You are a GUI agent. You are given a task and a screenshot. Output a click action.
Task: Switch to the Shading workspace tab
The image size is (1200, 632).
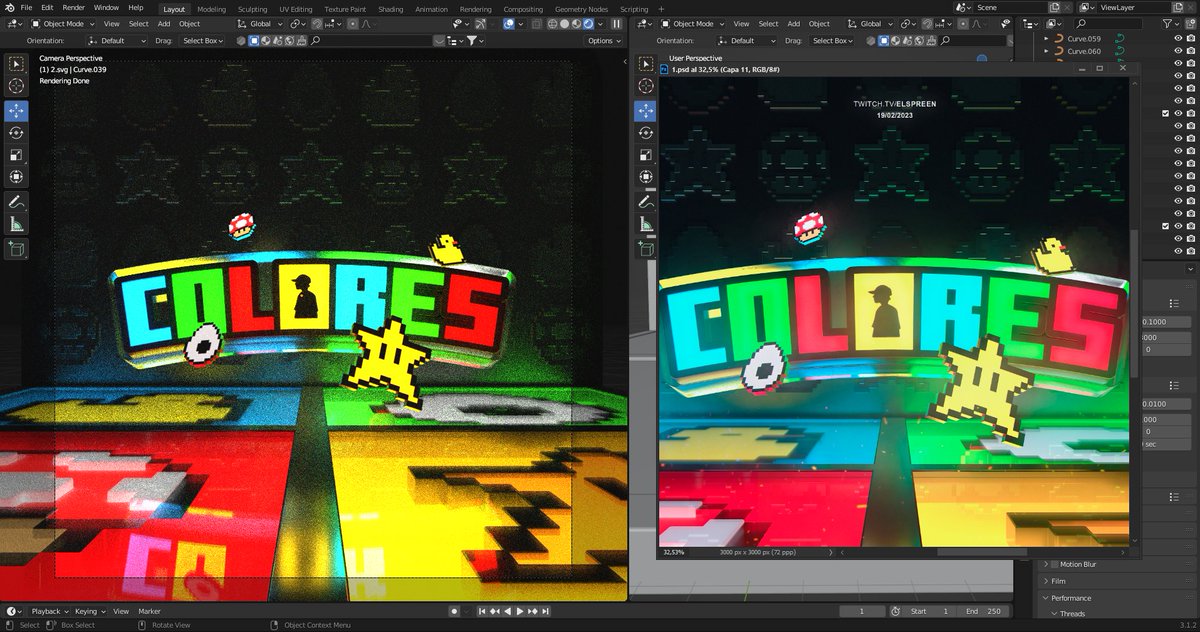391,8
